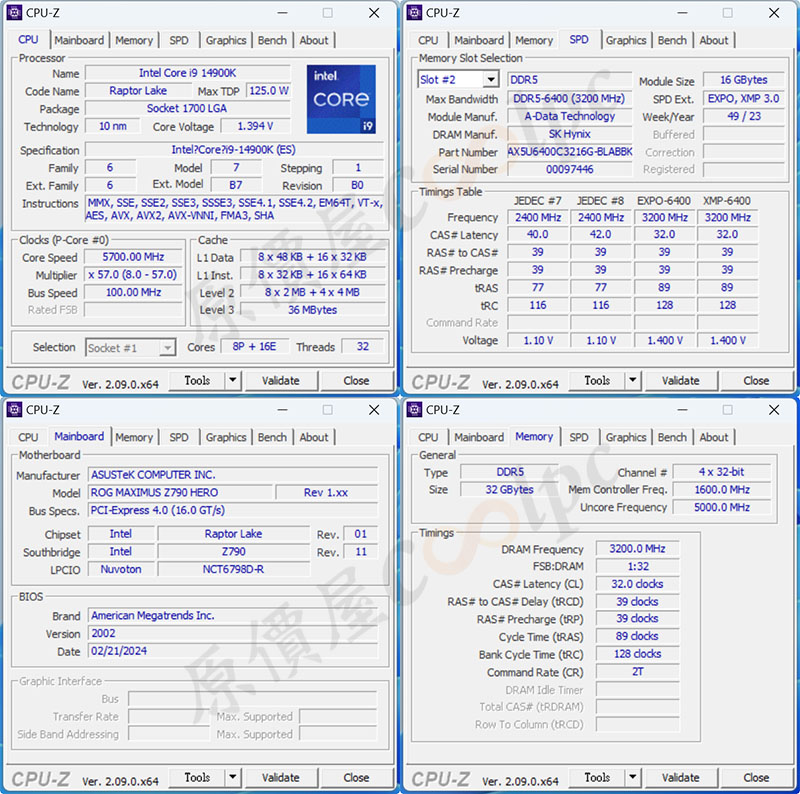The width and height of the screenshot is (800, 794).
Task: Select the Bench tab in the SPD window
Action: point(672,40)
